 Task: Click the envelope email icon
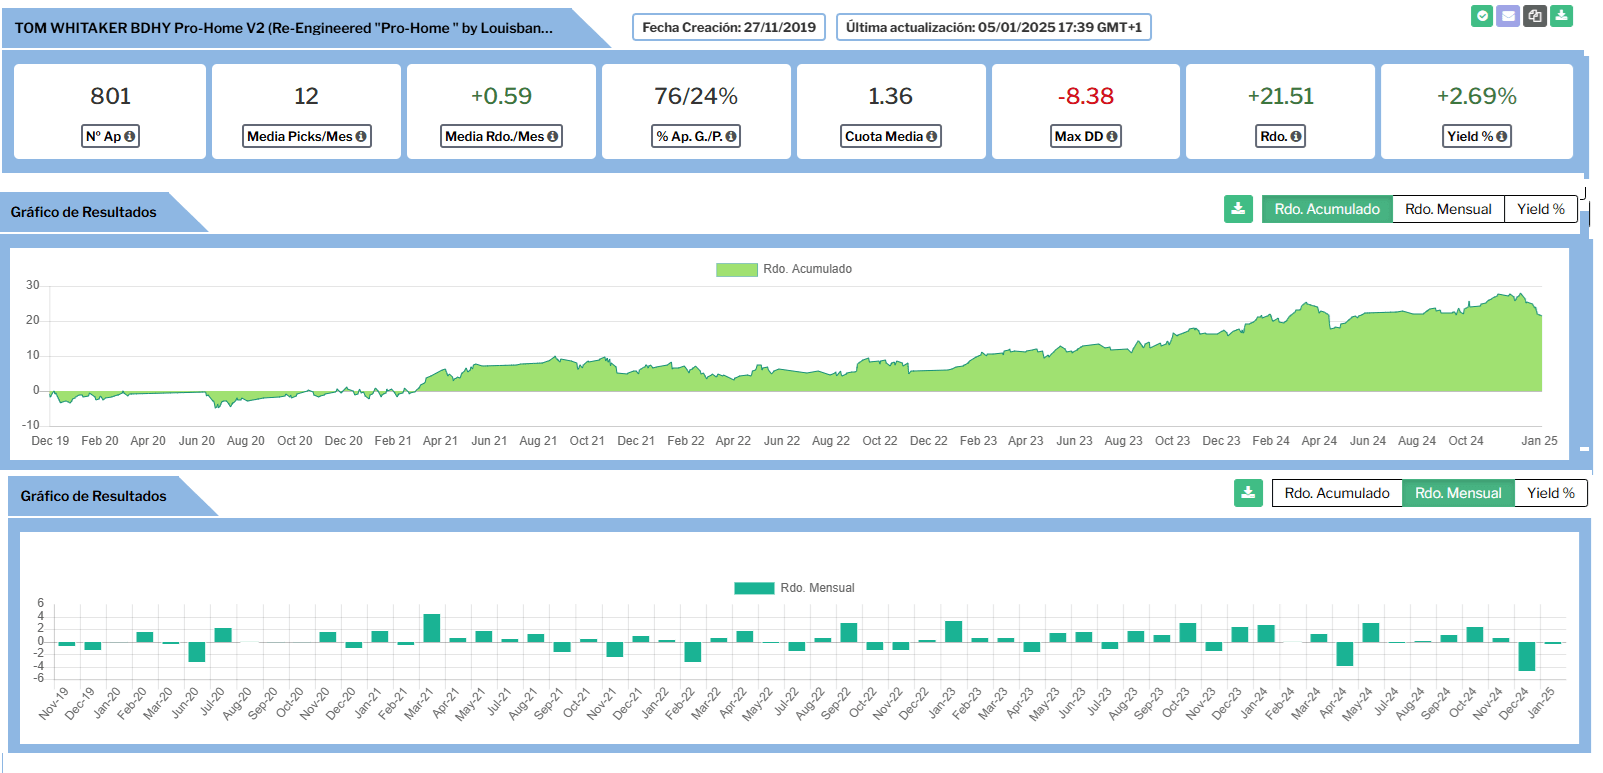(x=1508, y=16)
